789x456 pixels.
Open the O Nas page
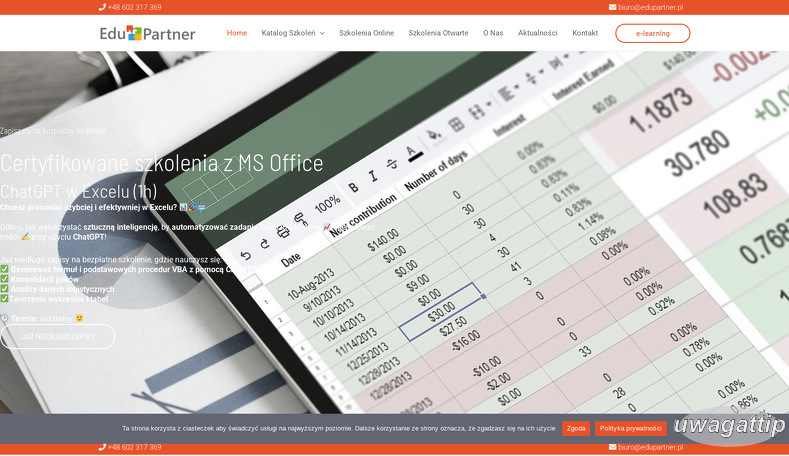(x=493, y=33)
